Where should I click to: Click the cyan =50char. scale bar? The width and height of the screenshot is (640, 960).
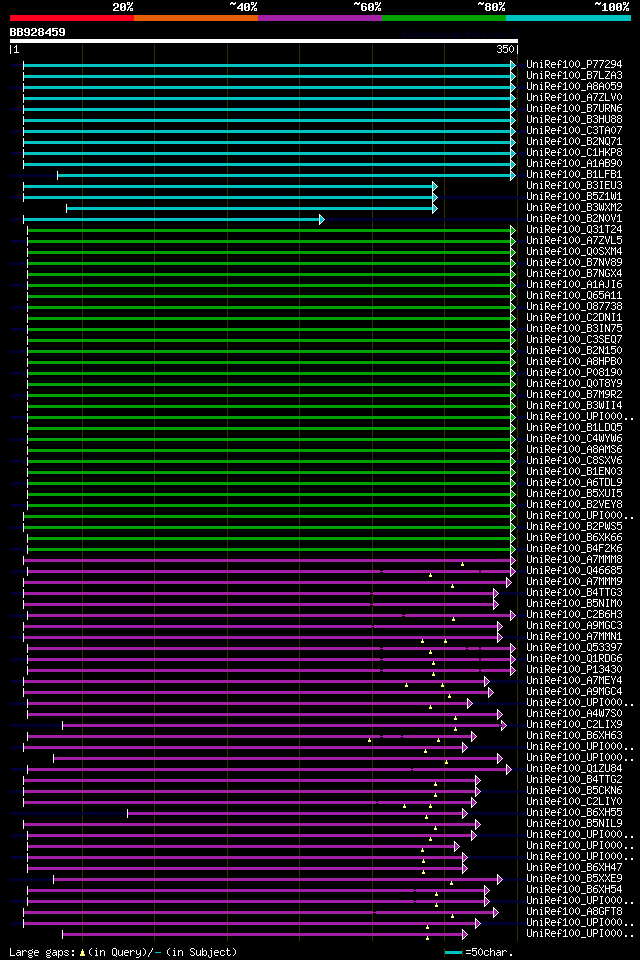point(453,953)
